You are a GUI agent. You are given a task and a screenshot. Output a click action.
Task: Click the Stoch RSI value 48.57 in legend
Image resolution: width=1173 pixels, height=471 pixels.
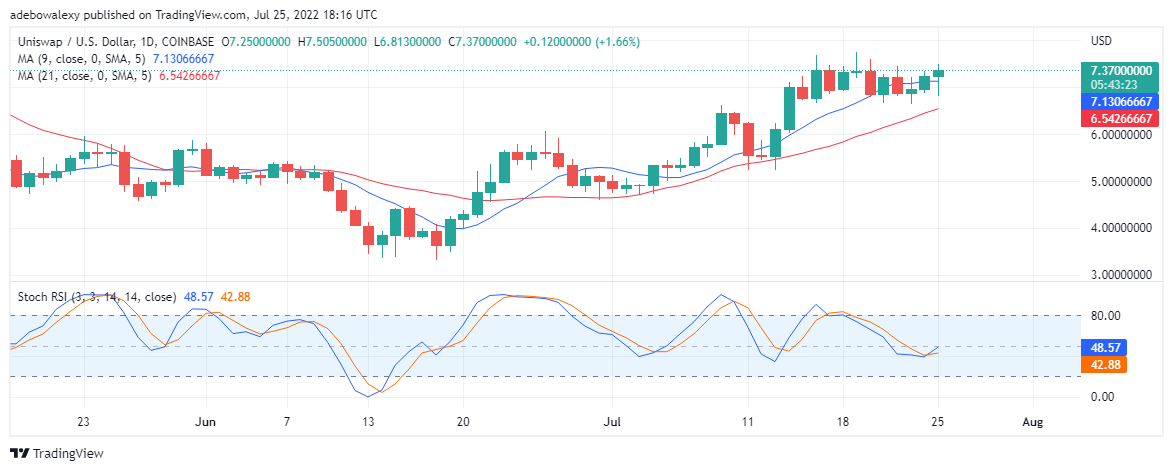pos(197,297)
